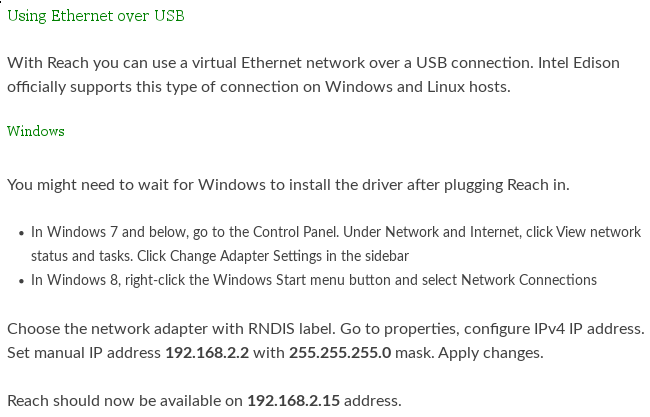Click the bold subnet mask 255.255.255.0
650x417 pixels.
tap(340, 353)
